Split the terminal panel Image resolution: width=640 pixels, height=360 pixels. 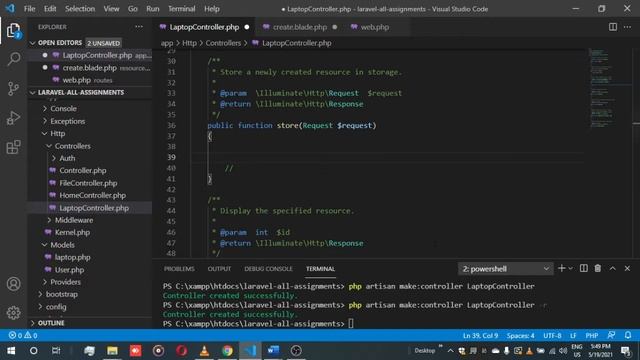tap(584, 268)
